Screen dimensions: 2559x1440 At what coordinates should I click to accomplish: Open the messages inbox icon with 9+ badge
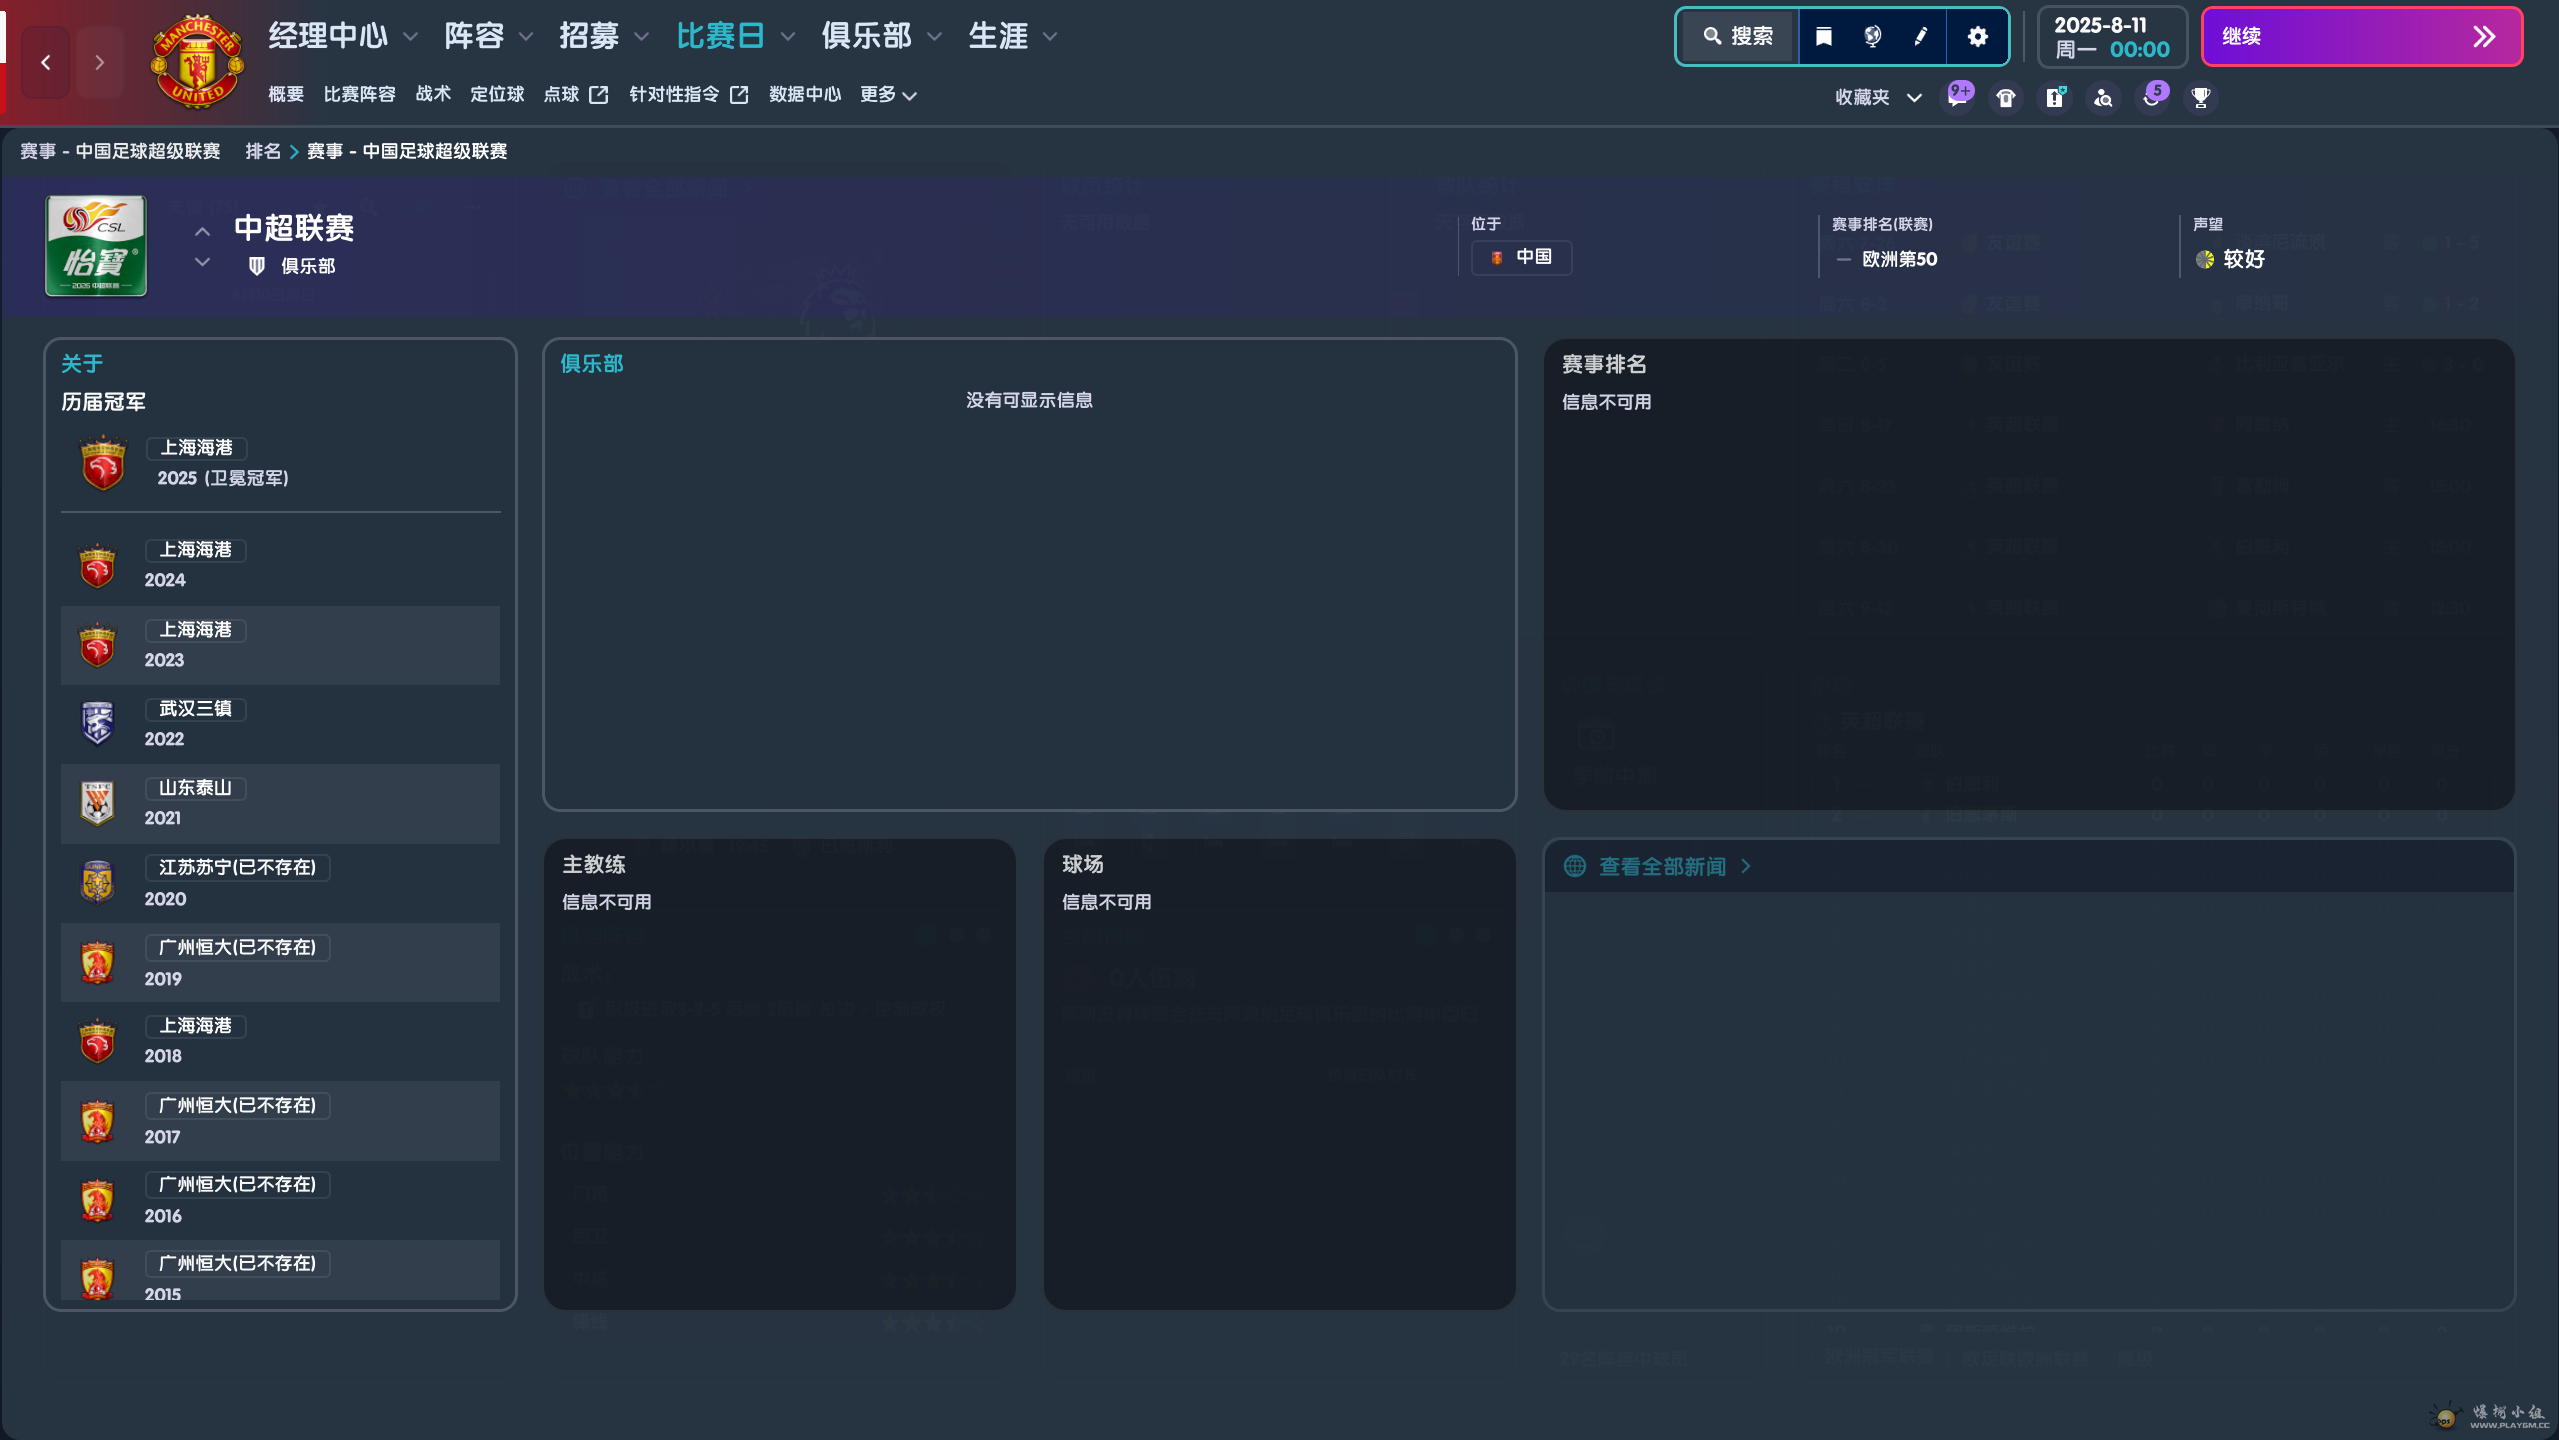(1958, 97)
